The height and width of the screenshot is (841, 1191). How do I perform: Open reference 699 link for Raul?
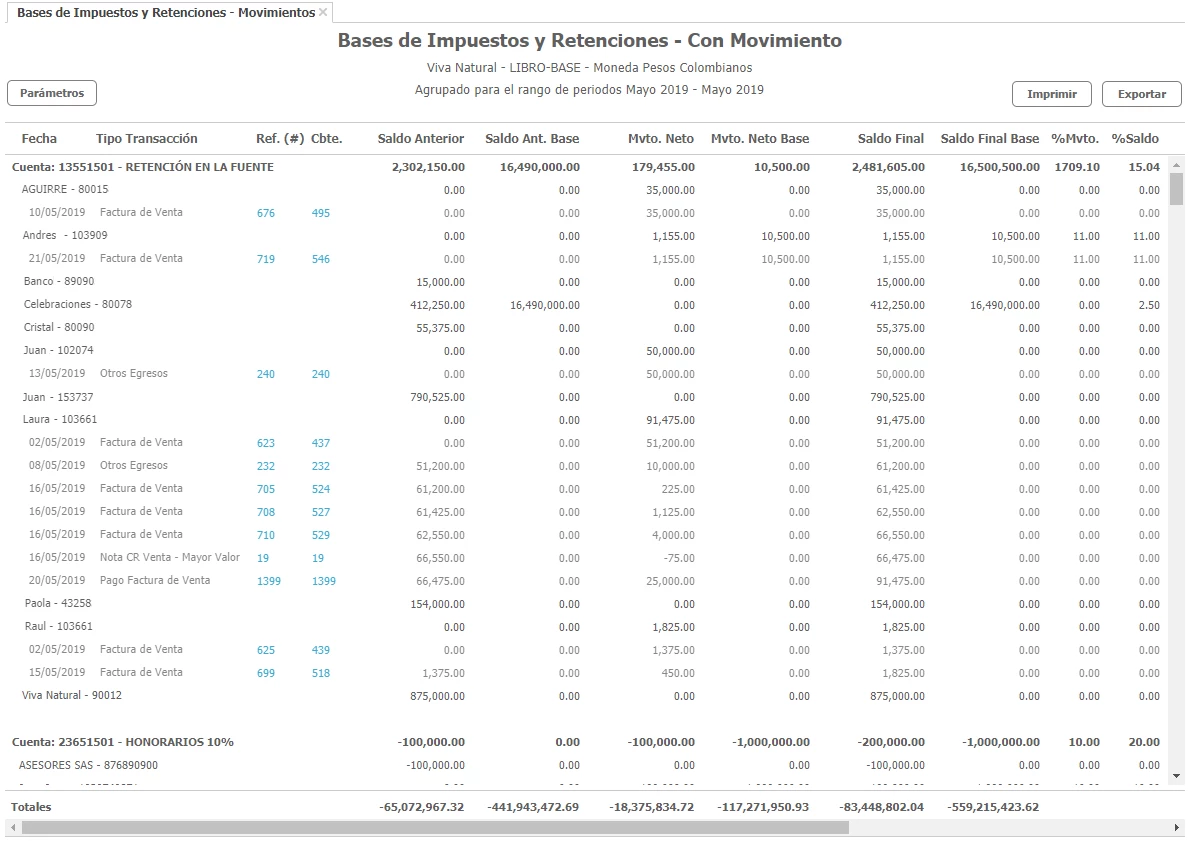tap(266, 673)
